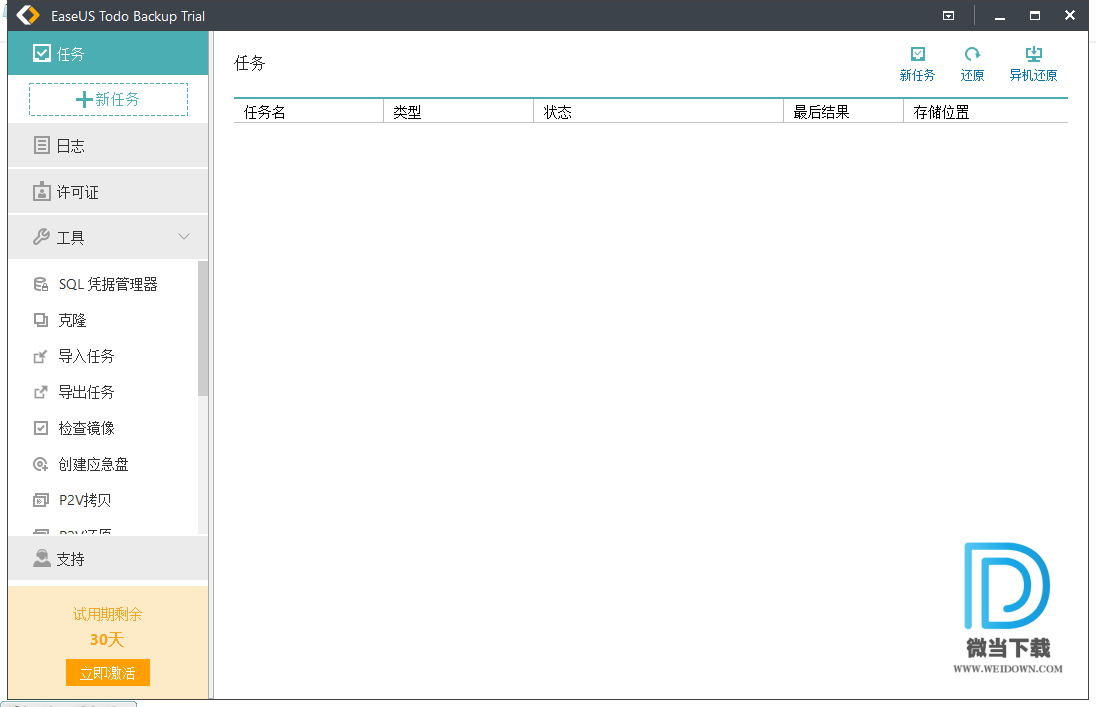Image resolution: width=1096 pixels, height=707 pixels.
Task: Click the EaseUS logo in title bar
Action: [x=28, y=15]
